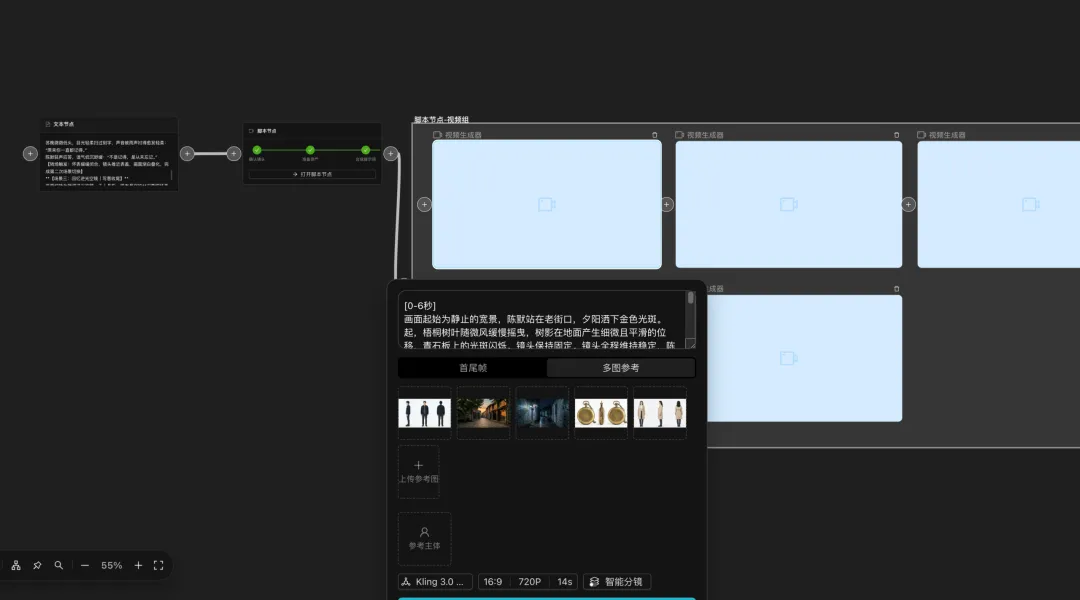Zoom out with the minus icon
This screenshot has height=600, width=1080.
(85, 565)
